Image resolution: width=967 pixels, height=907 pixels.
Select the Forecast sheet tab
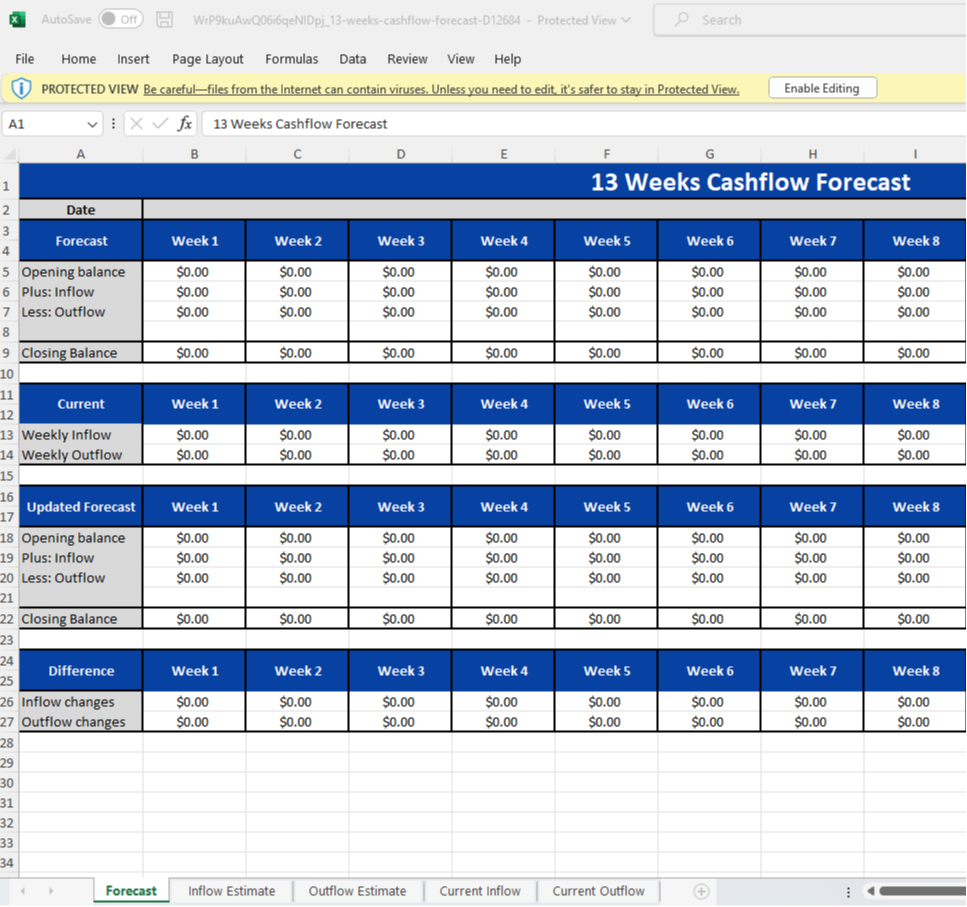click(x=131, y=891)
